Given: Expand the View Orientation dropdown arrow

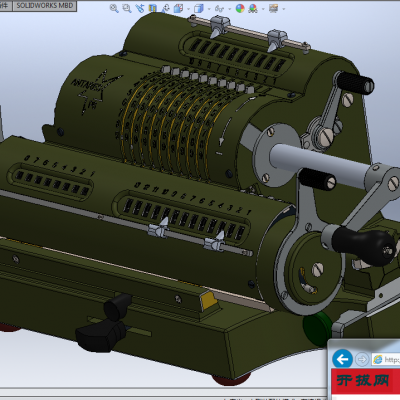Looking at the screenshot, I should (189, 9).
